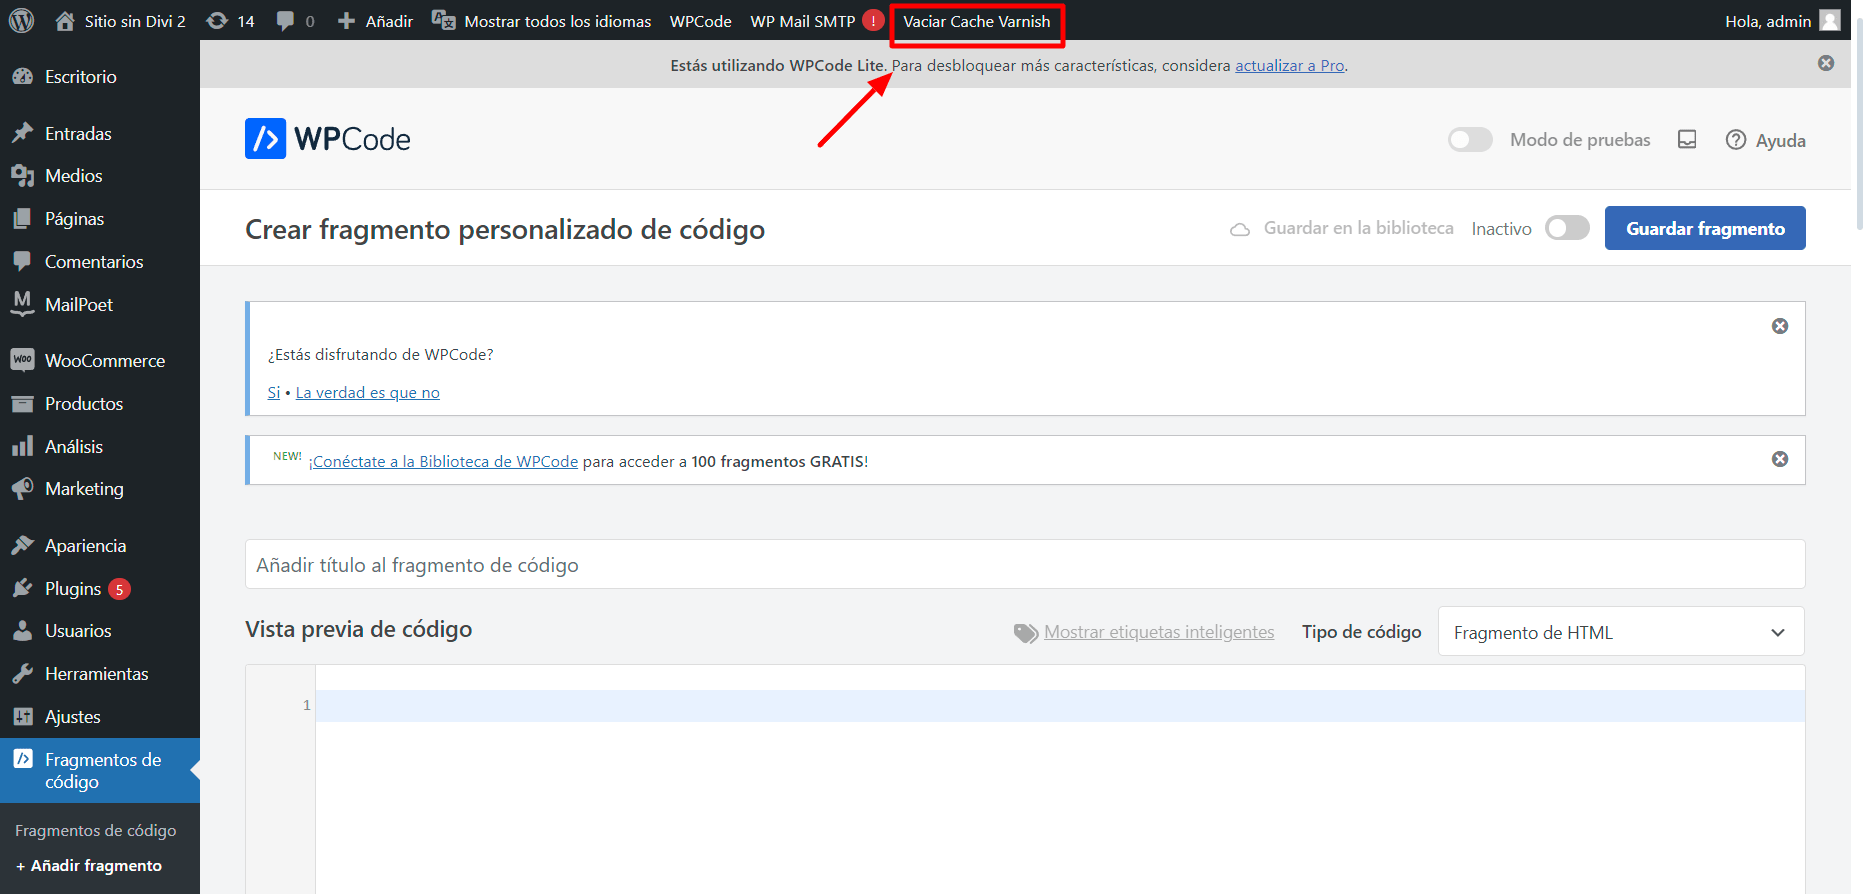
Task: Dismiss the WPCode Lite upgrade banner
Action: [x=1826, y=63]
